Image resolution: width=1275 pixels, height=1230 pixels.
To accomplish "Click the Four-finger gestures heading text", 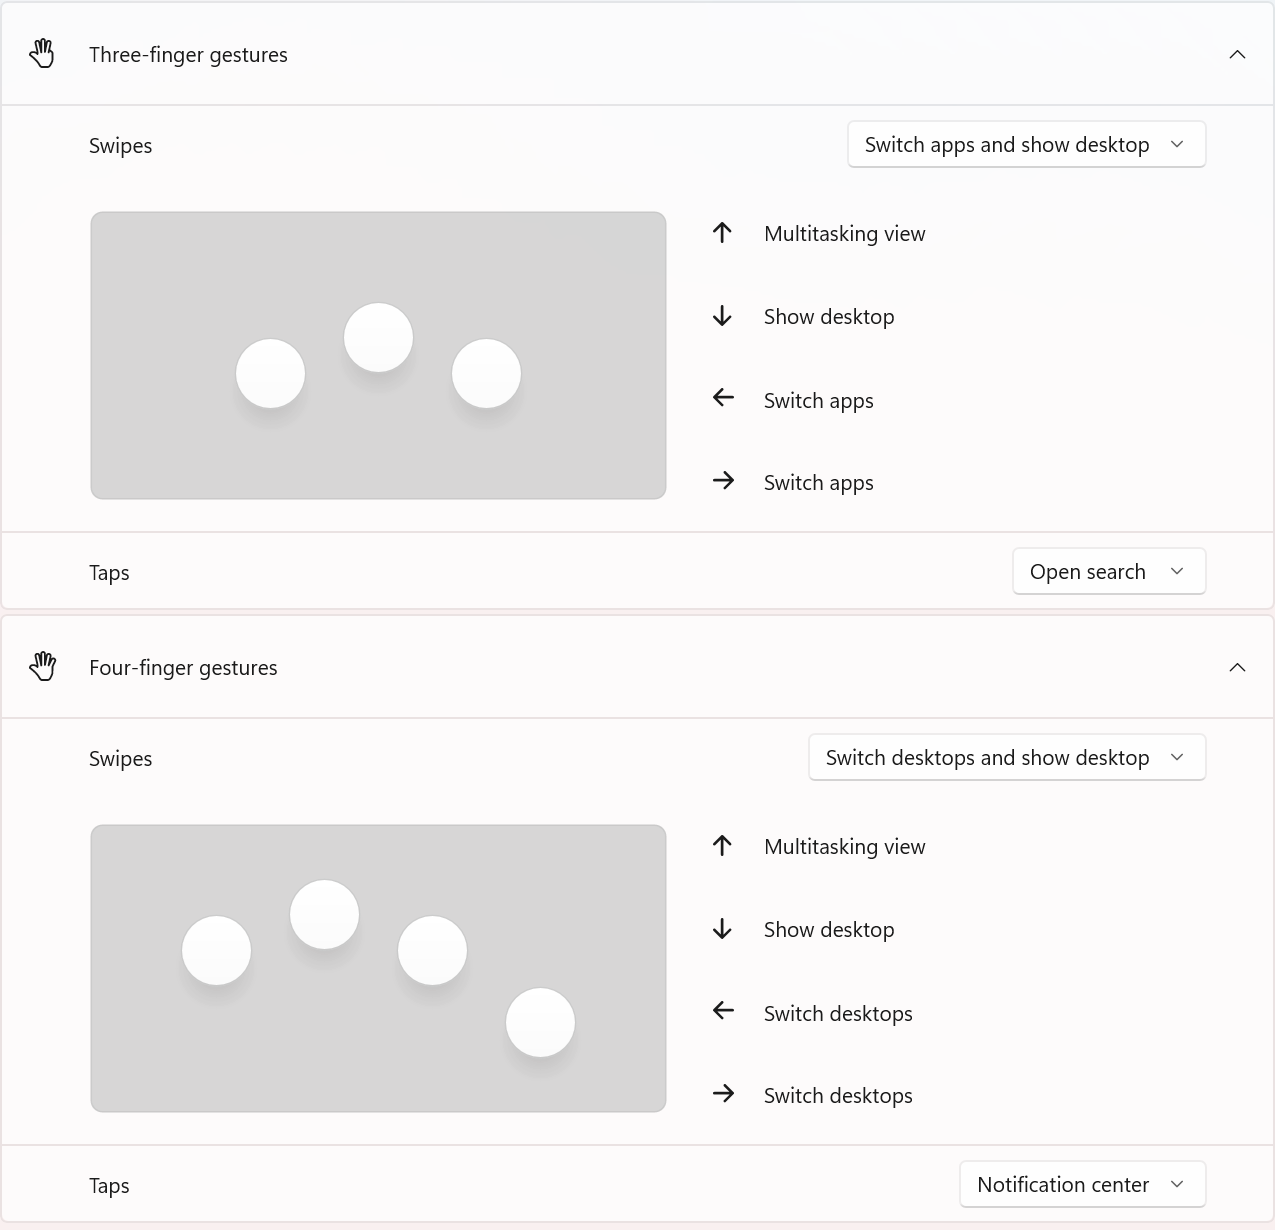I will tap(183, 668).
